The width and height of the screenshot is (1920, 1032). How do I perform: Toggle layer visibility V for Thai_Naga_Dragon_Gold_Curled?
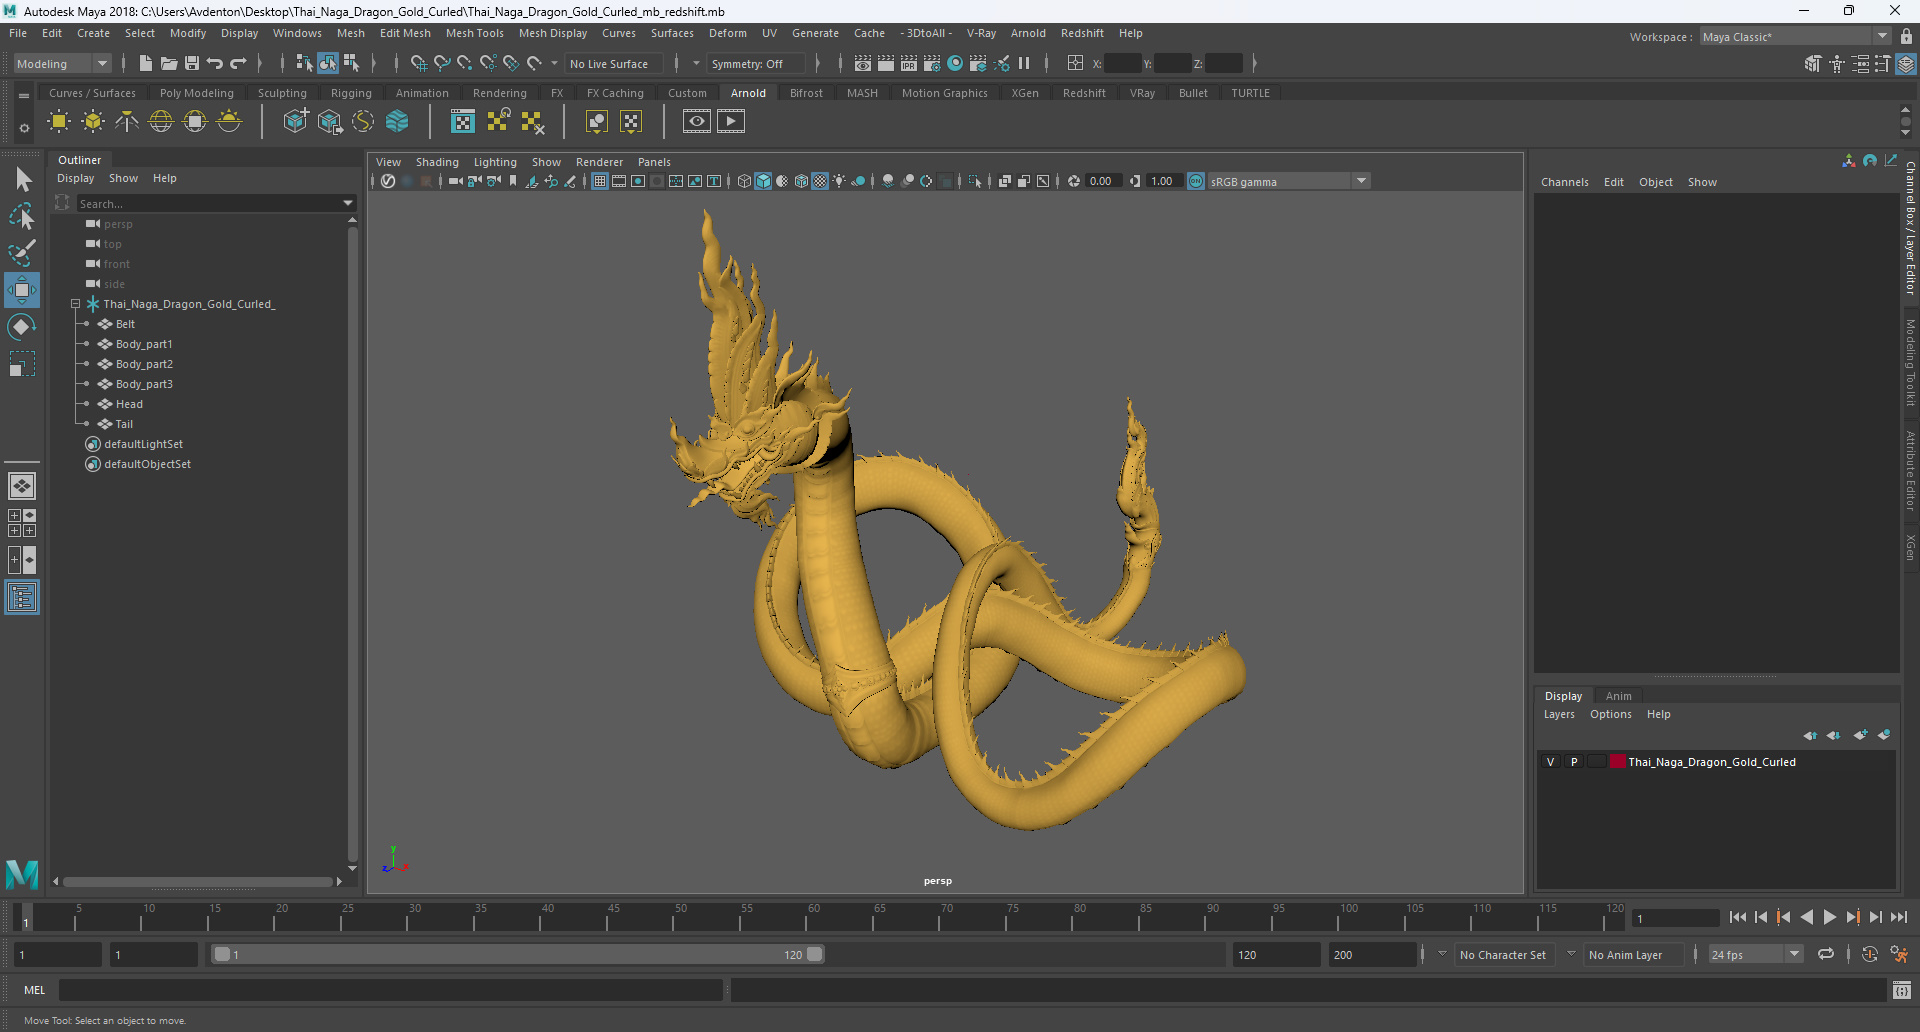1551,762
